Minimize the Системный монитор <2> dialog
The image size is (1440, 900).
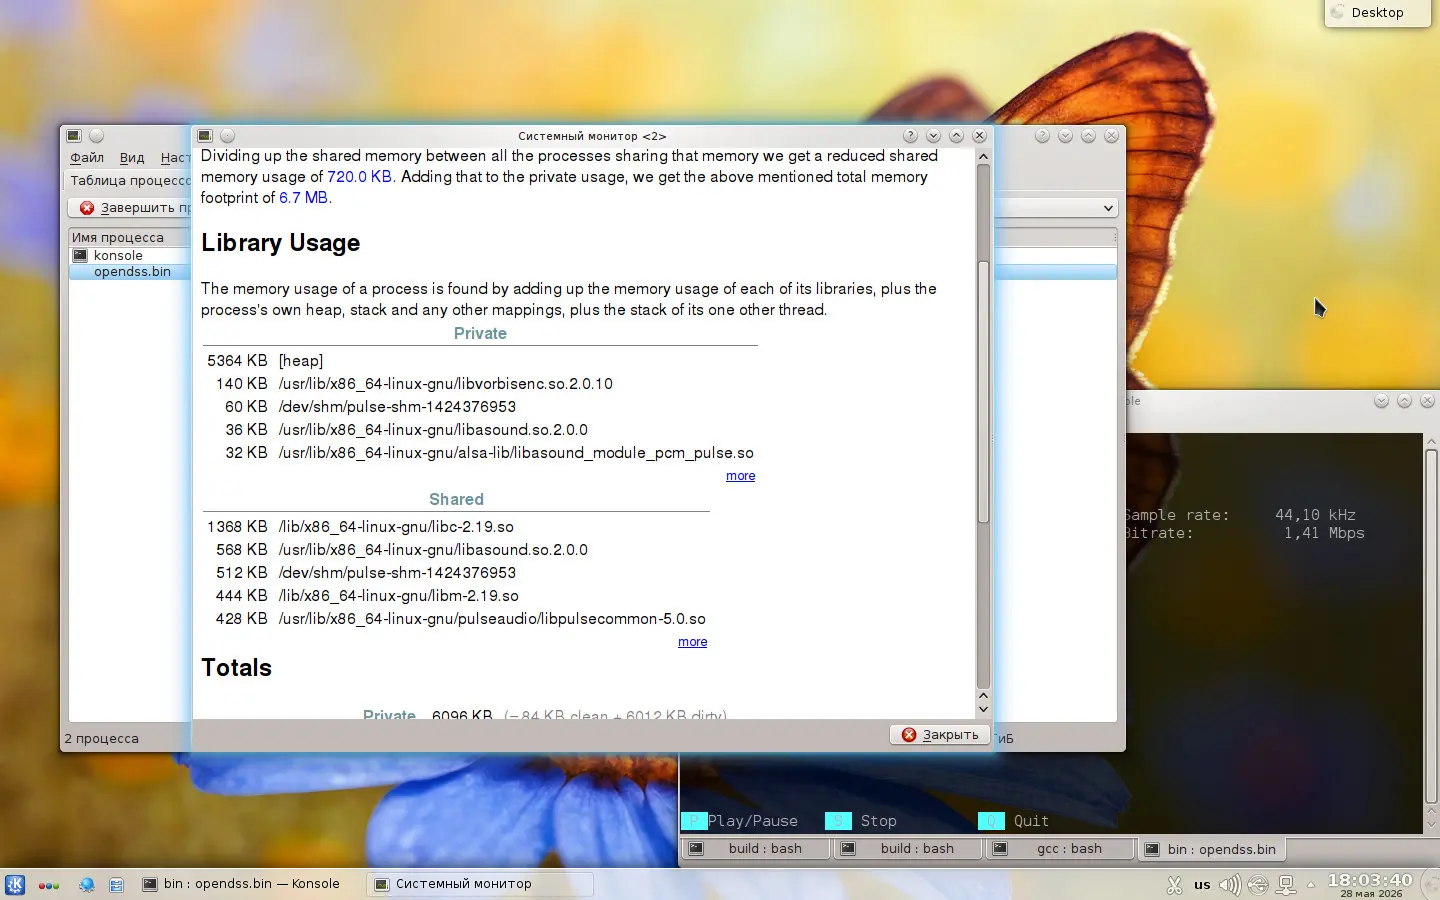(x=933, y=136)
